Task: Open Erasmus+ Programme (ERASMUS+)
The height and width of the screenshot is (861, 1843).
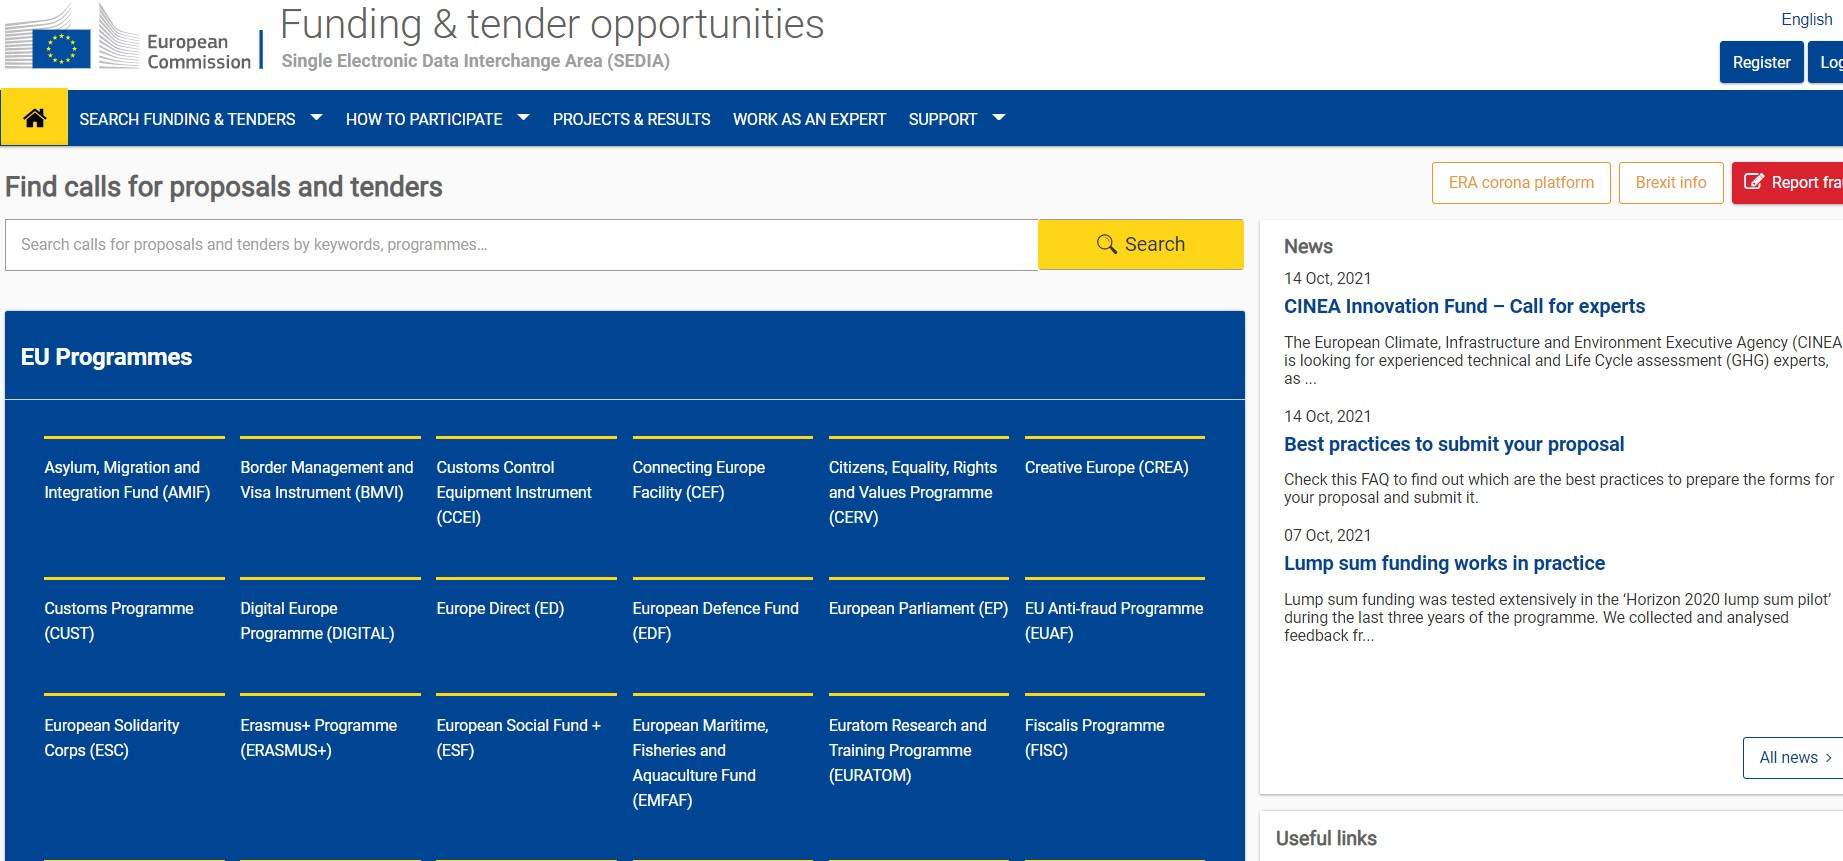Action: click(318, 738)
